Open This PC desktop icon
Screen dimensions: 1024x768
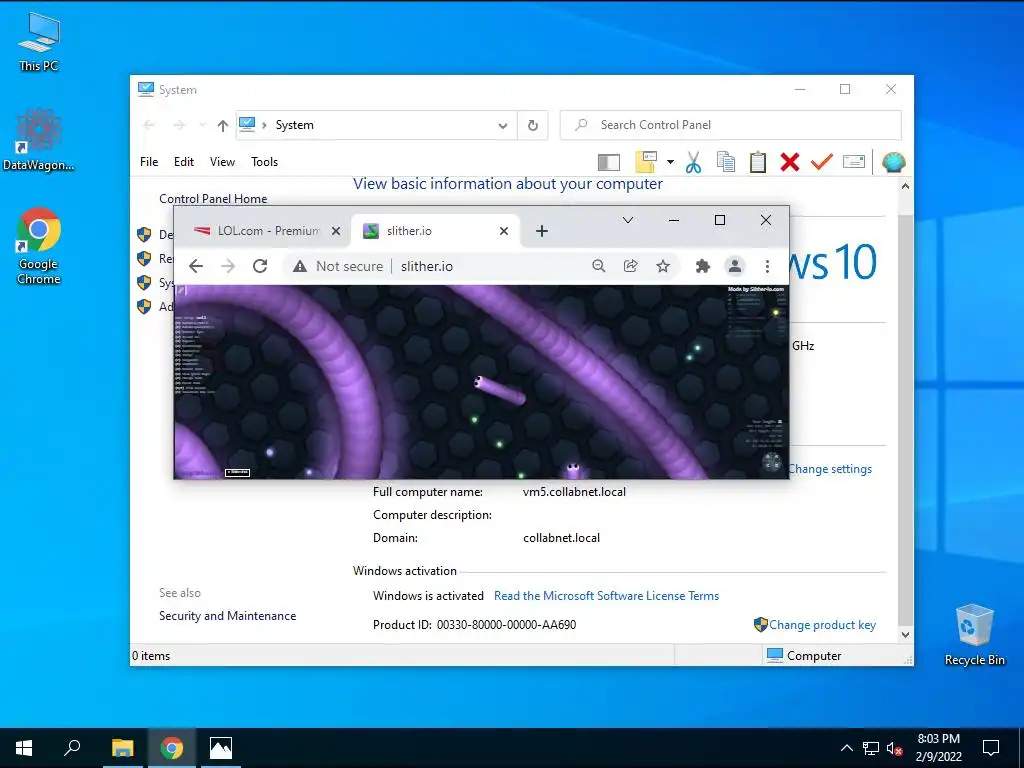coord(39,42)
